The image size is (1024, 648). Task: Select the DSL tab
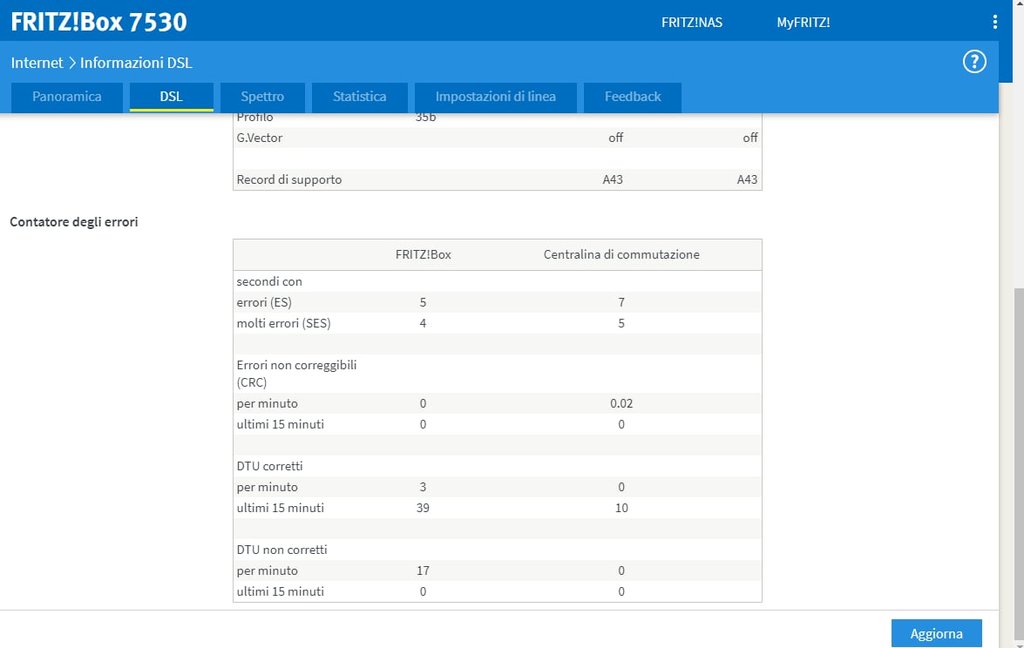click(171, 97)
